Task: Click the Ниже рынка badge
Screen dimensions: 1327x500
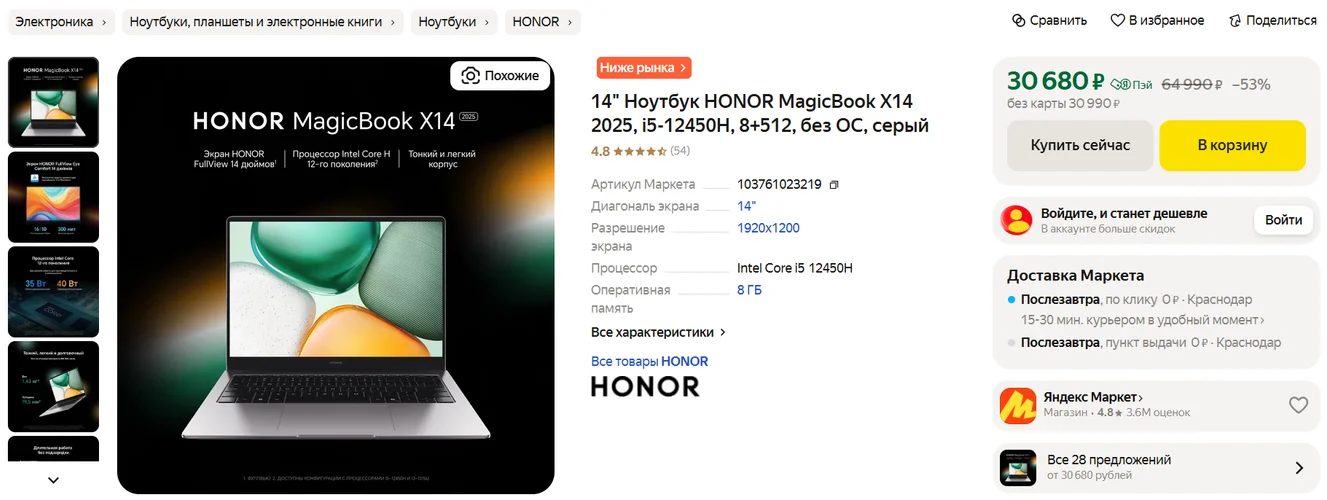Action: [x=644, y=68]
